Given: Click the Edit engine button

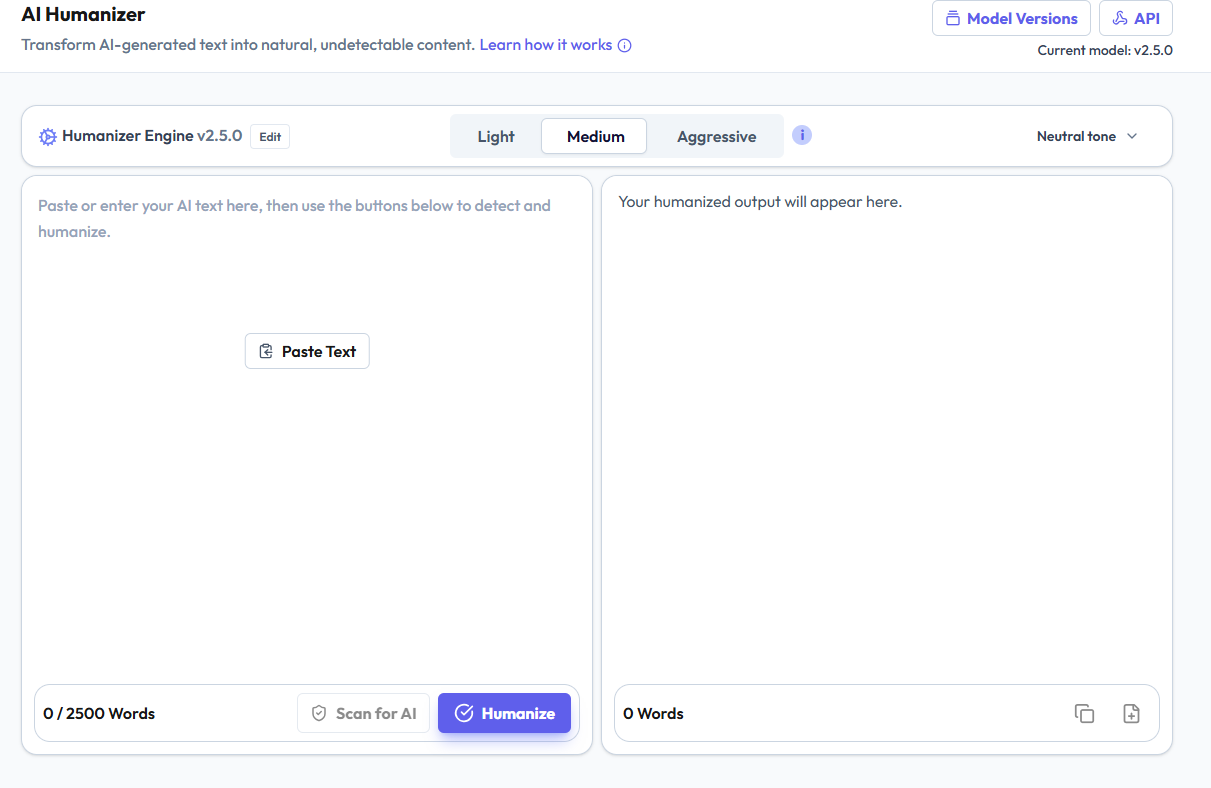Looking at the screenshot, I should pos(270,137).
